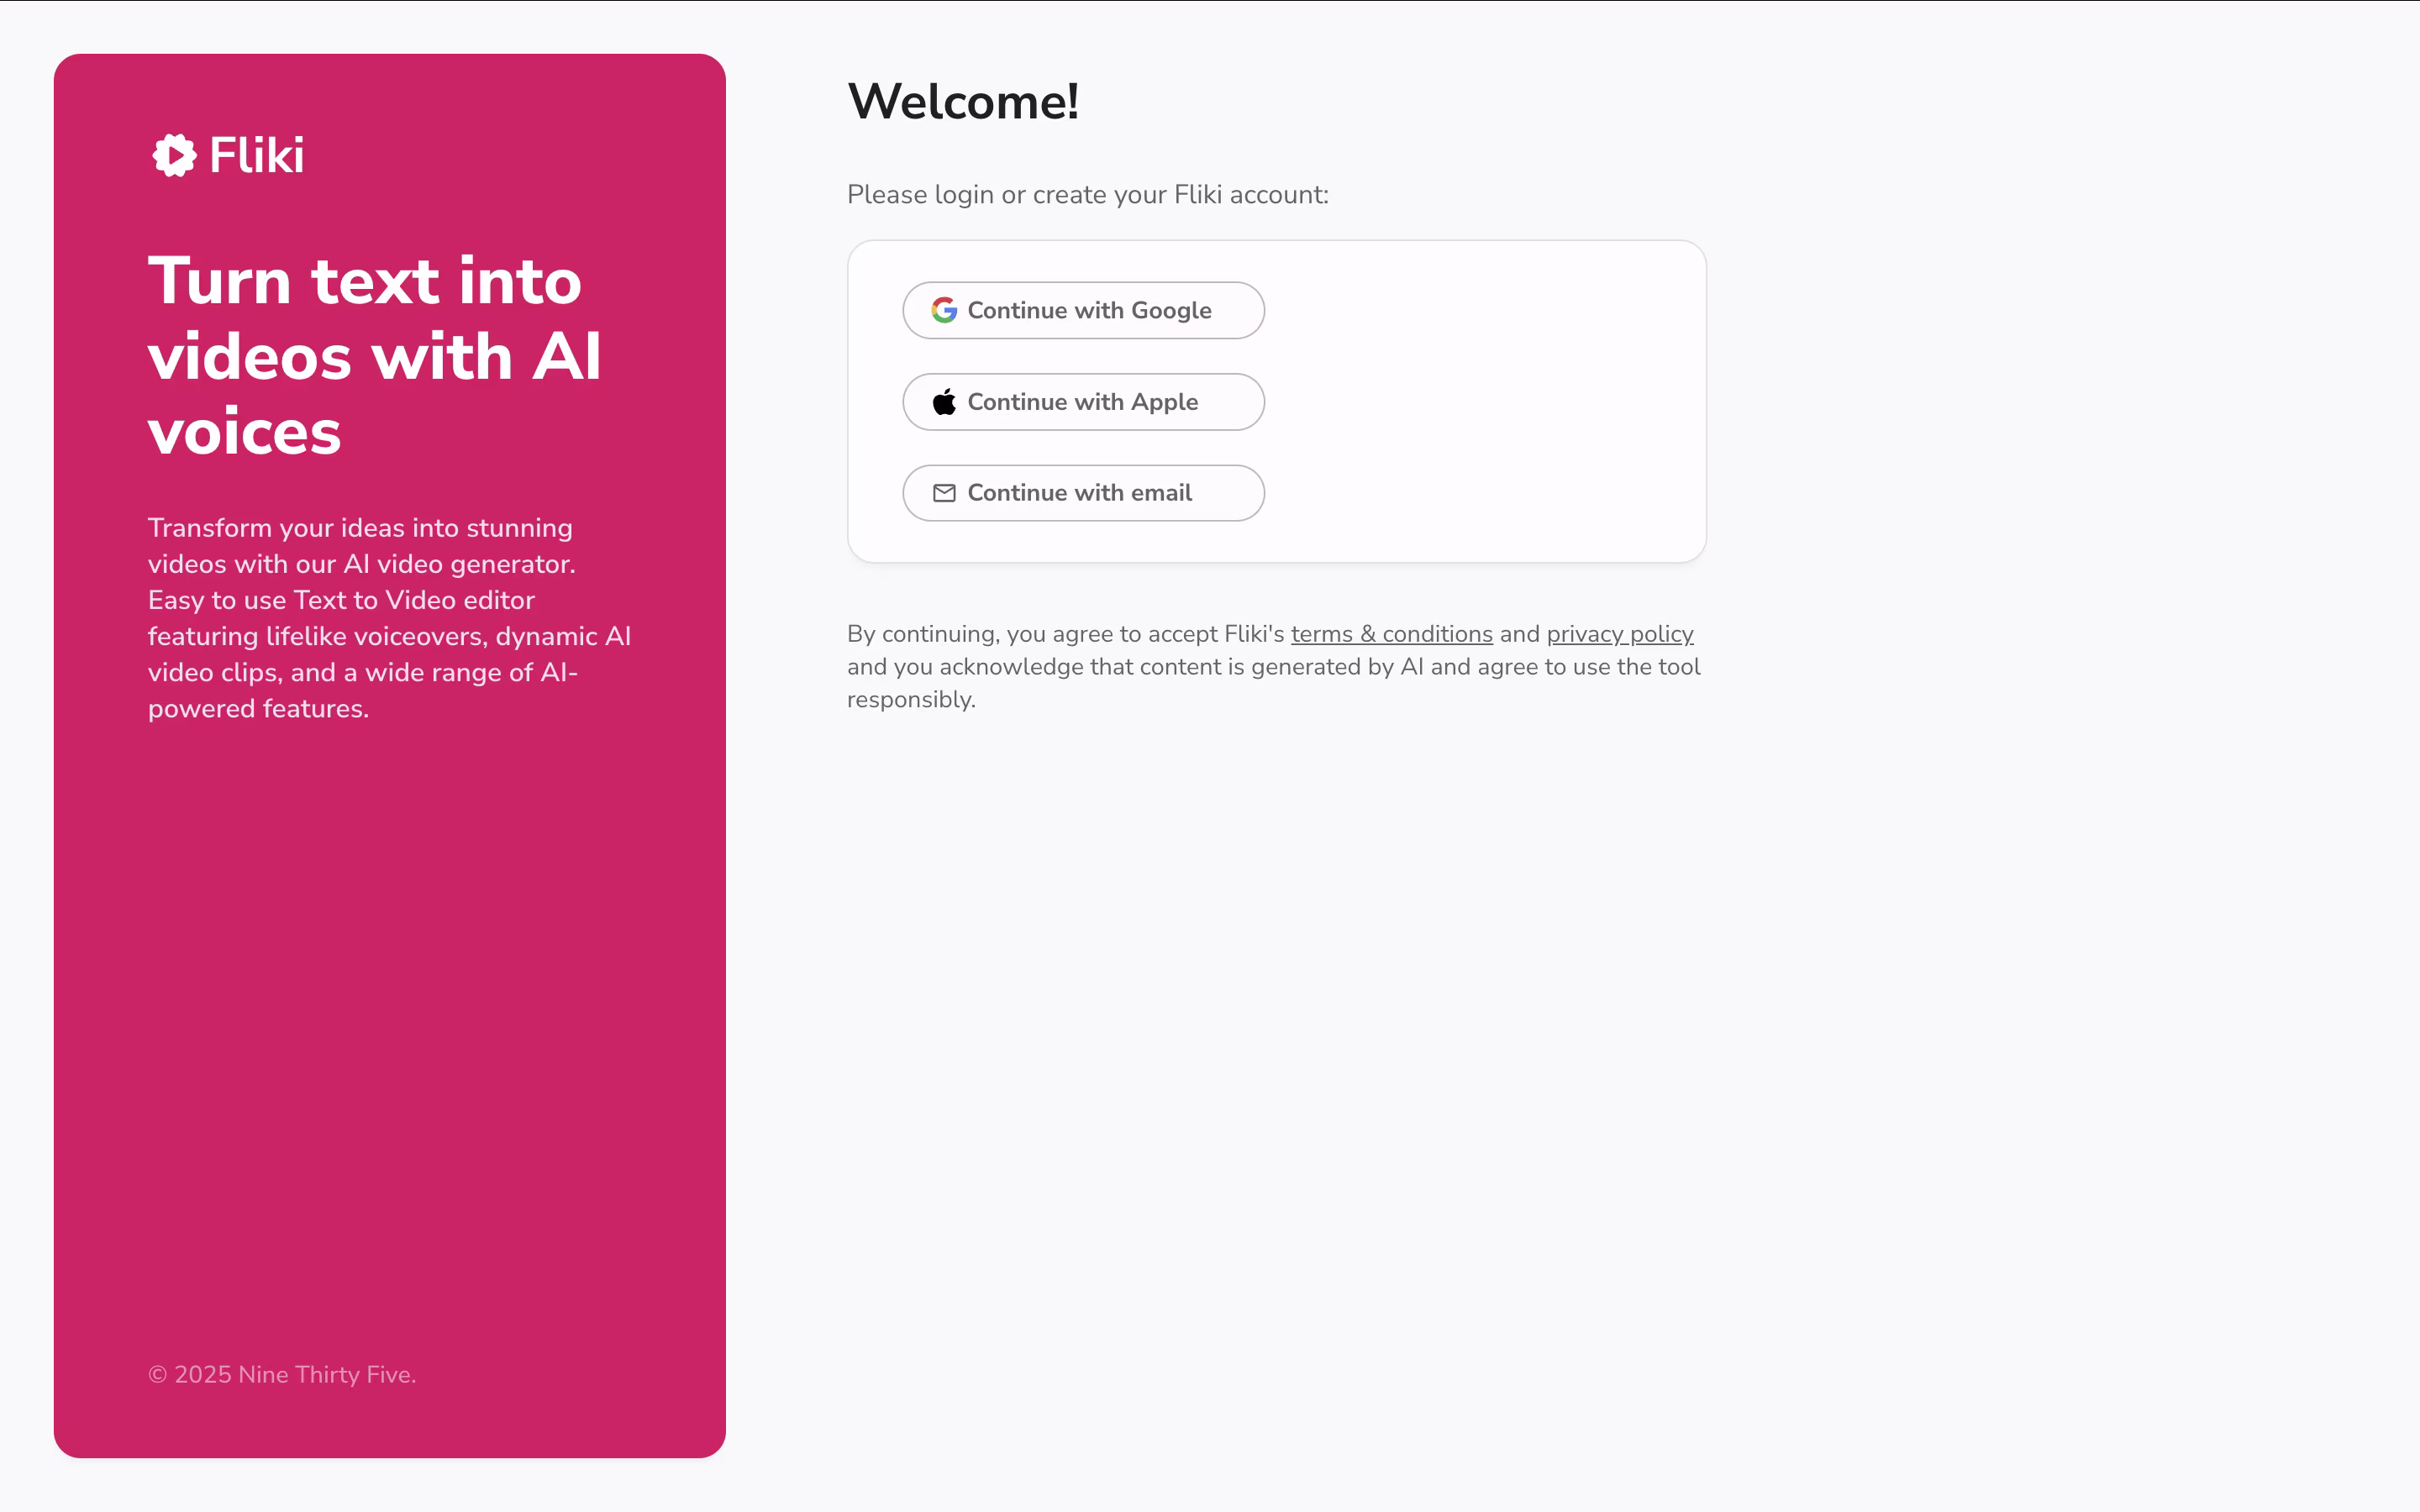The width and height of the screenshot is (2420, 1512).
Task: Select Continue with email option
Action: [x=1083, y=493]
